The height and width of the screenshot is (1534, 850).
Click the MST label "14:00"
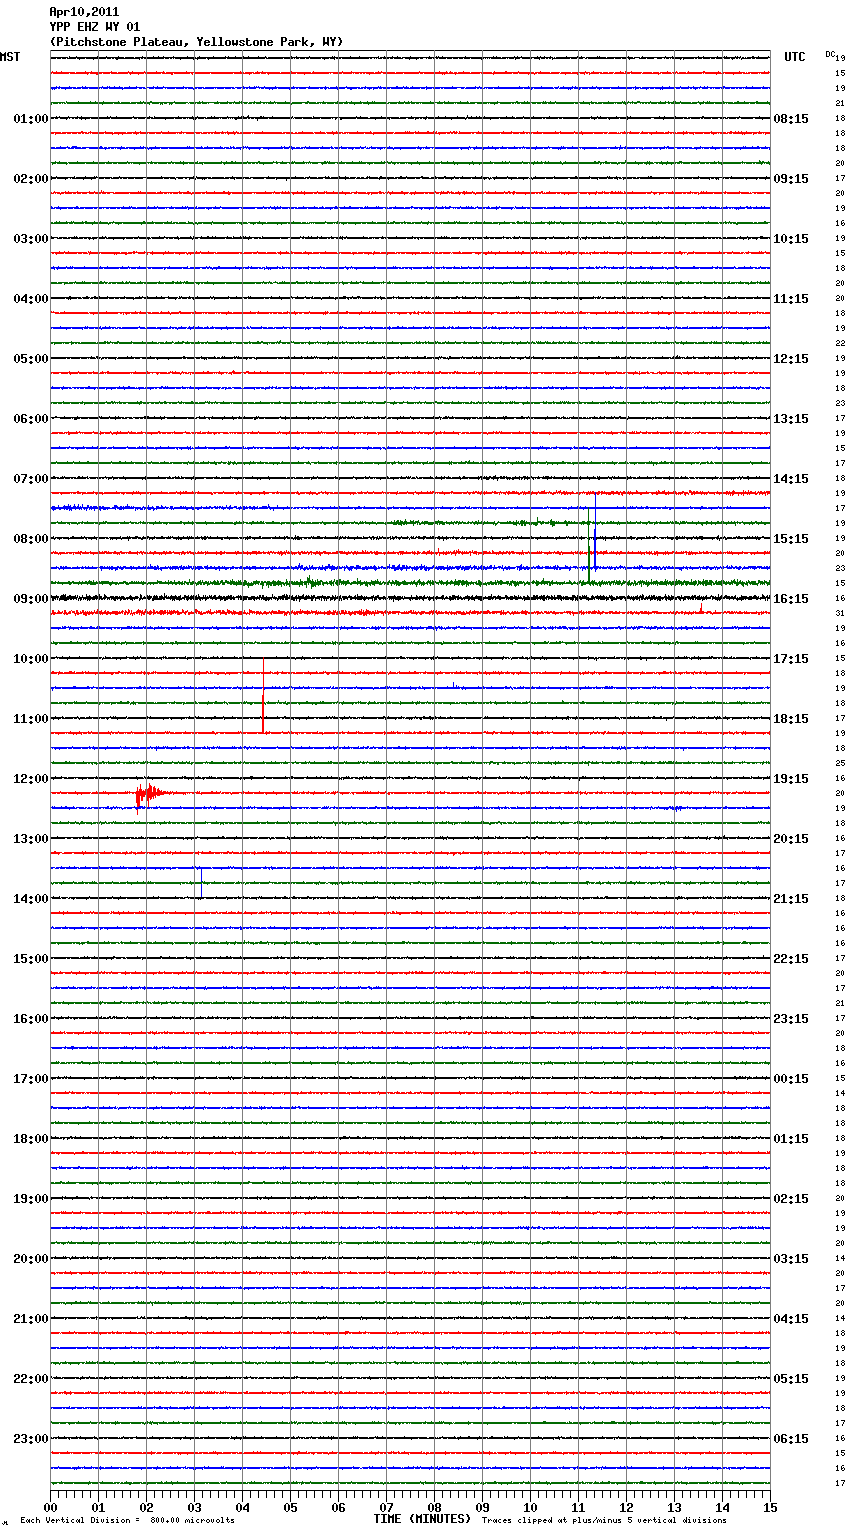click(x=31, y=899)
